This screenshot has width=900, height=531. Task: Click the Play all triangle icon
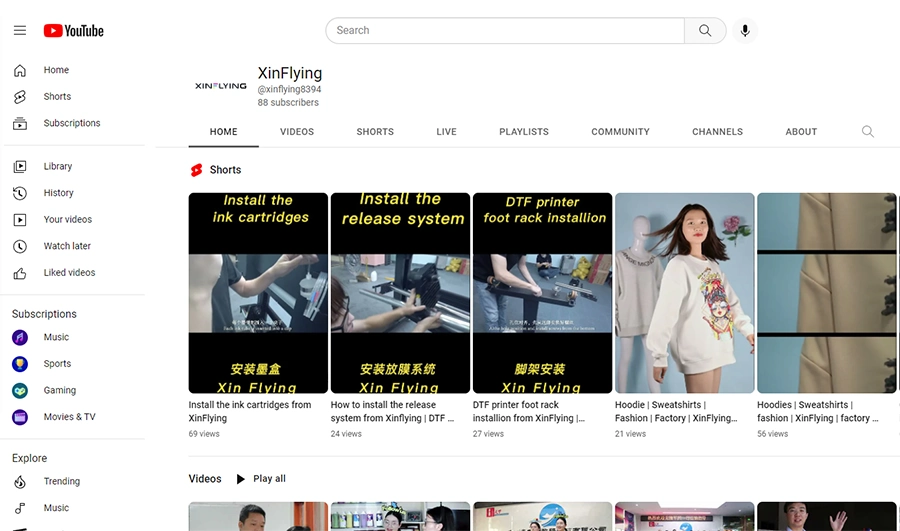click(240, 479)
